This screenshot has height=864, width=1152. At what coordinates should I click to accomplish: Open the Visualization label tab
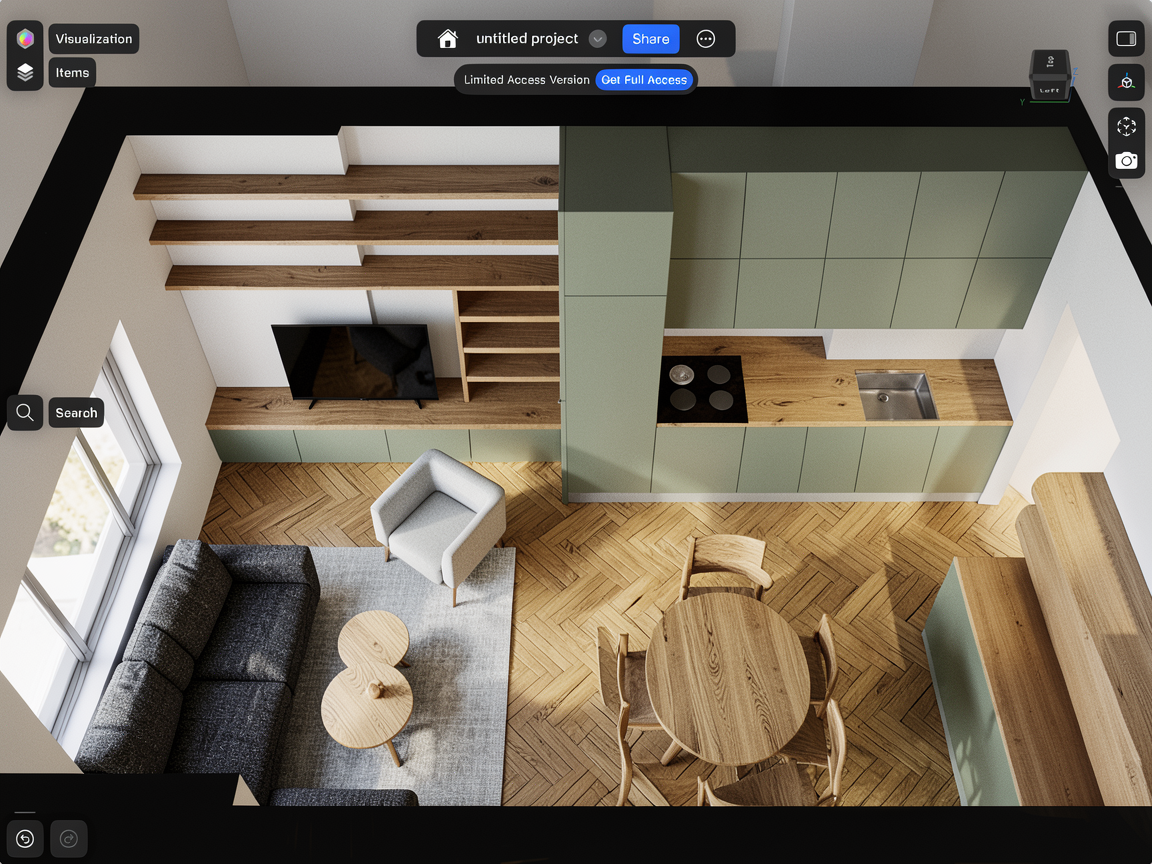coord(94,39)
